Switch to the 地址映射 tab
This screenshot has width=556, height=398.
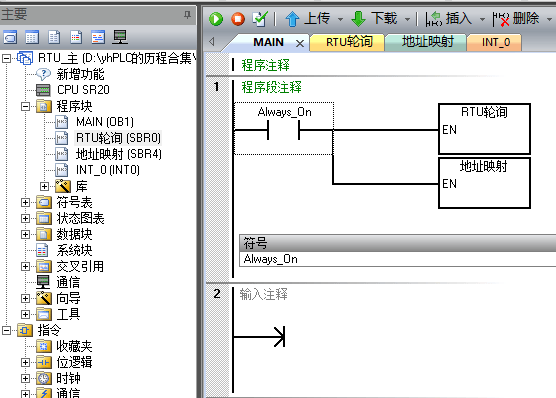click(x=427, y=42)
